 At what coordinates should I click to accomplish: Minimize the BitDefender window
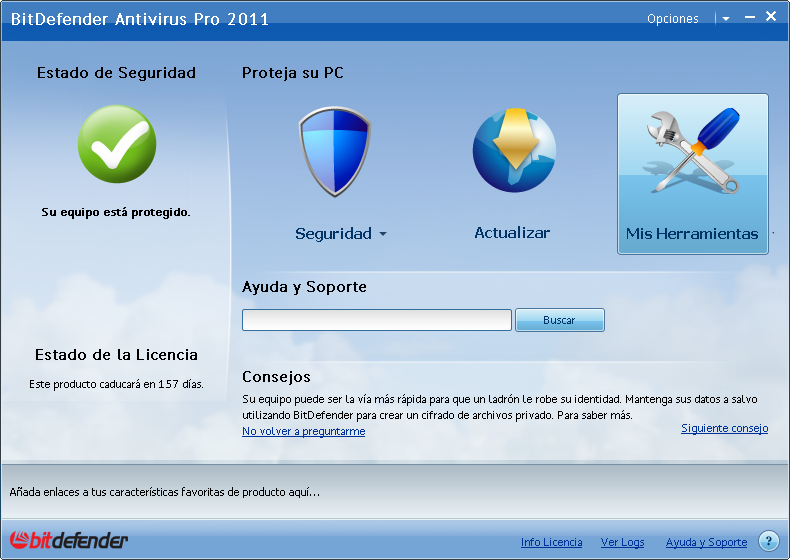click(x=749, y=17)
